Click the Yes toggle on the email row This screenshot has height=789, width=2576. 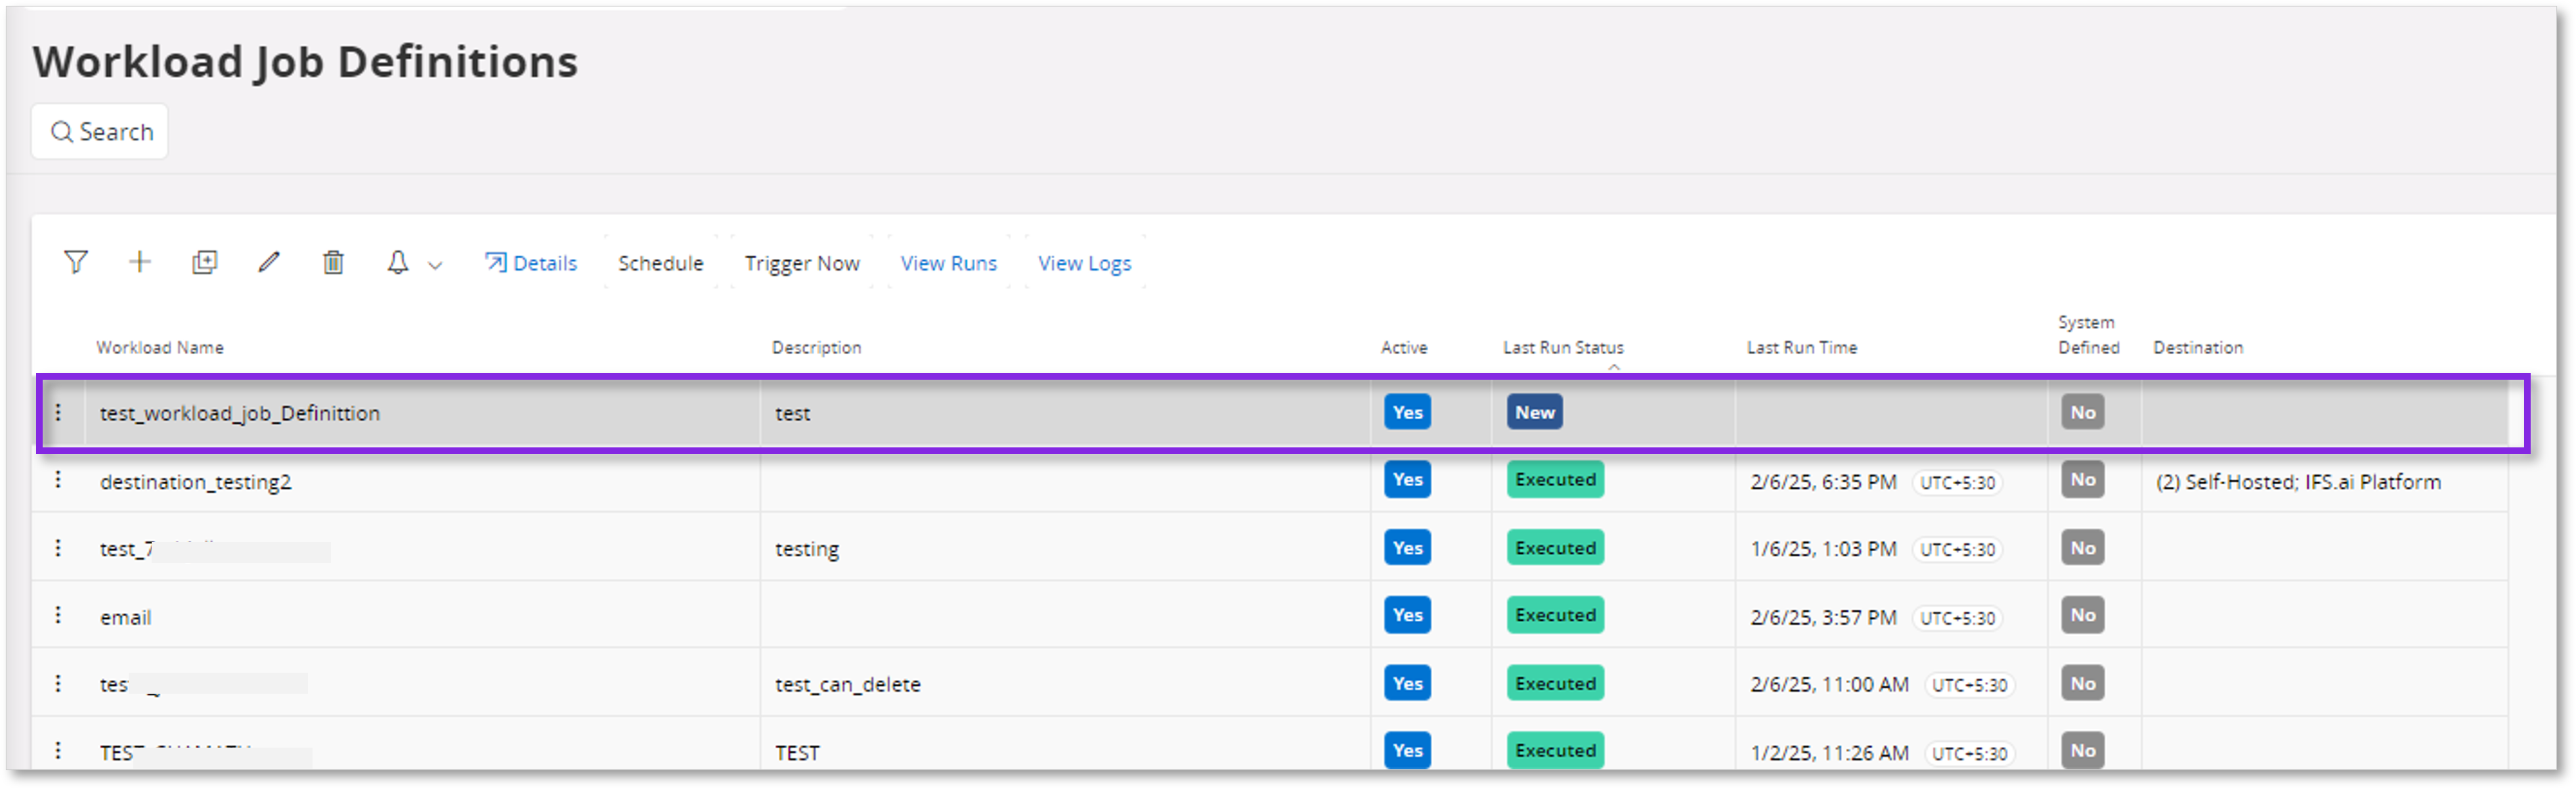1406,615
